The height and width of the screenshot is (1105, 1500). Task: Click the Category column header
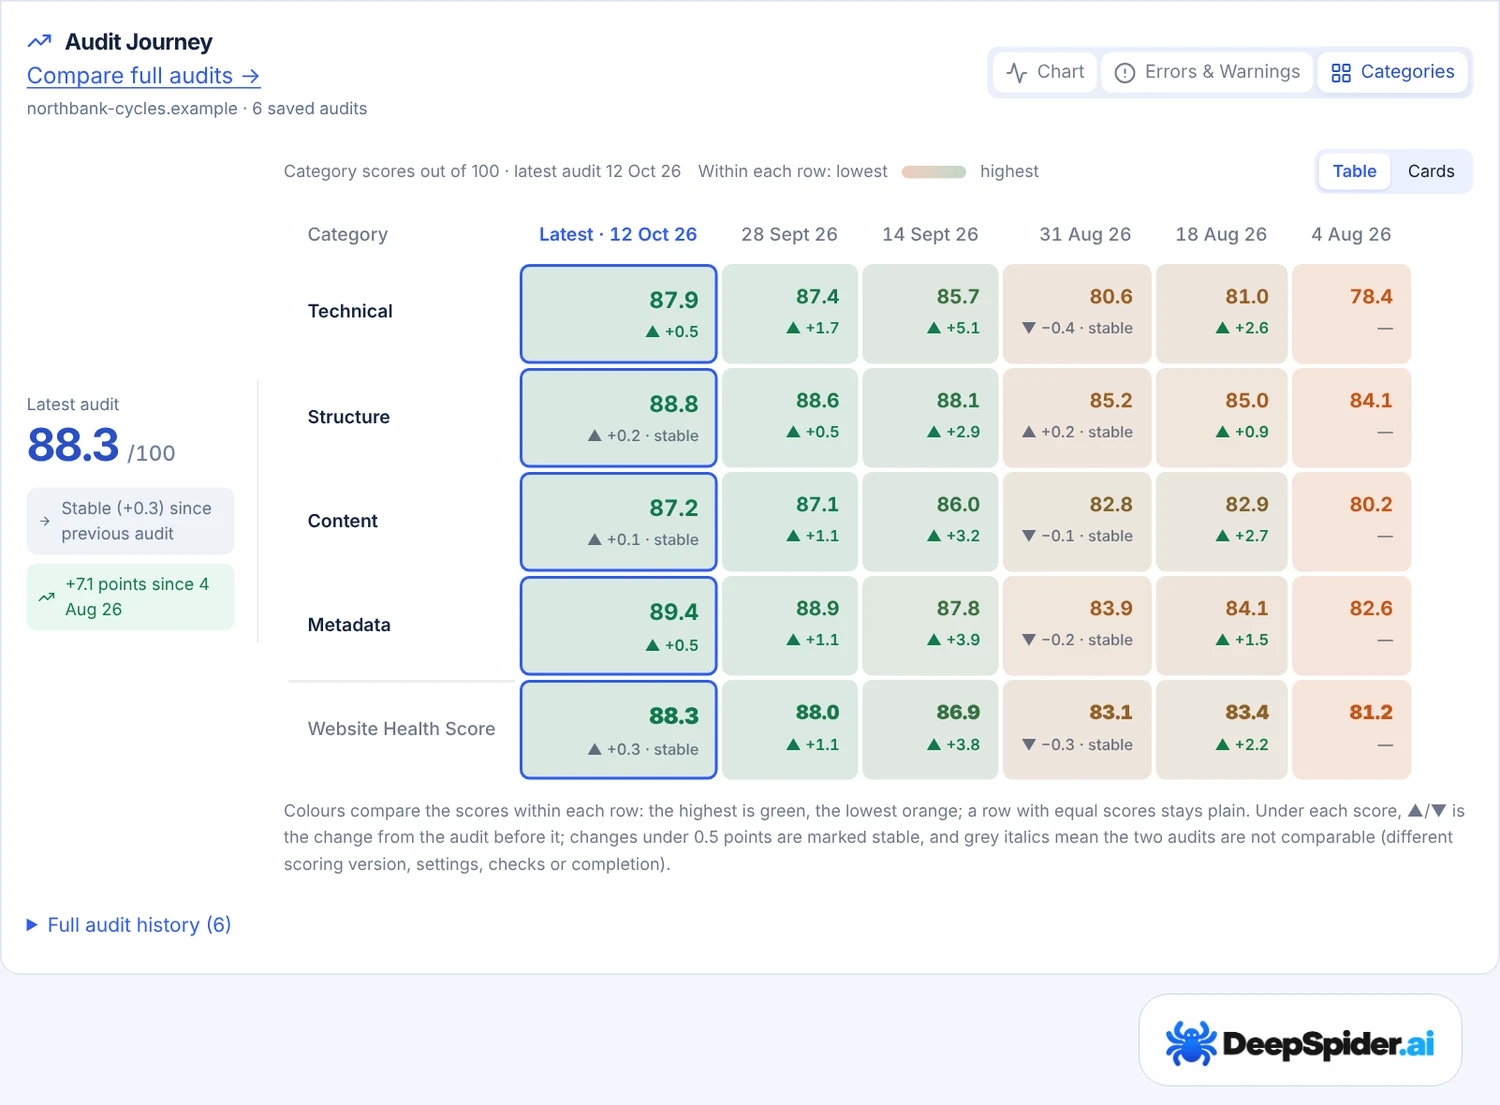coord(347,234)
